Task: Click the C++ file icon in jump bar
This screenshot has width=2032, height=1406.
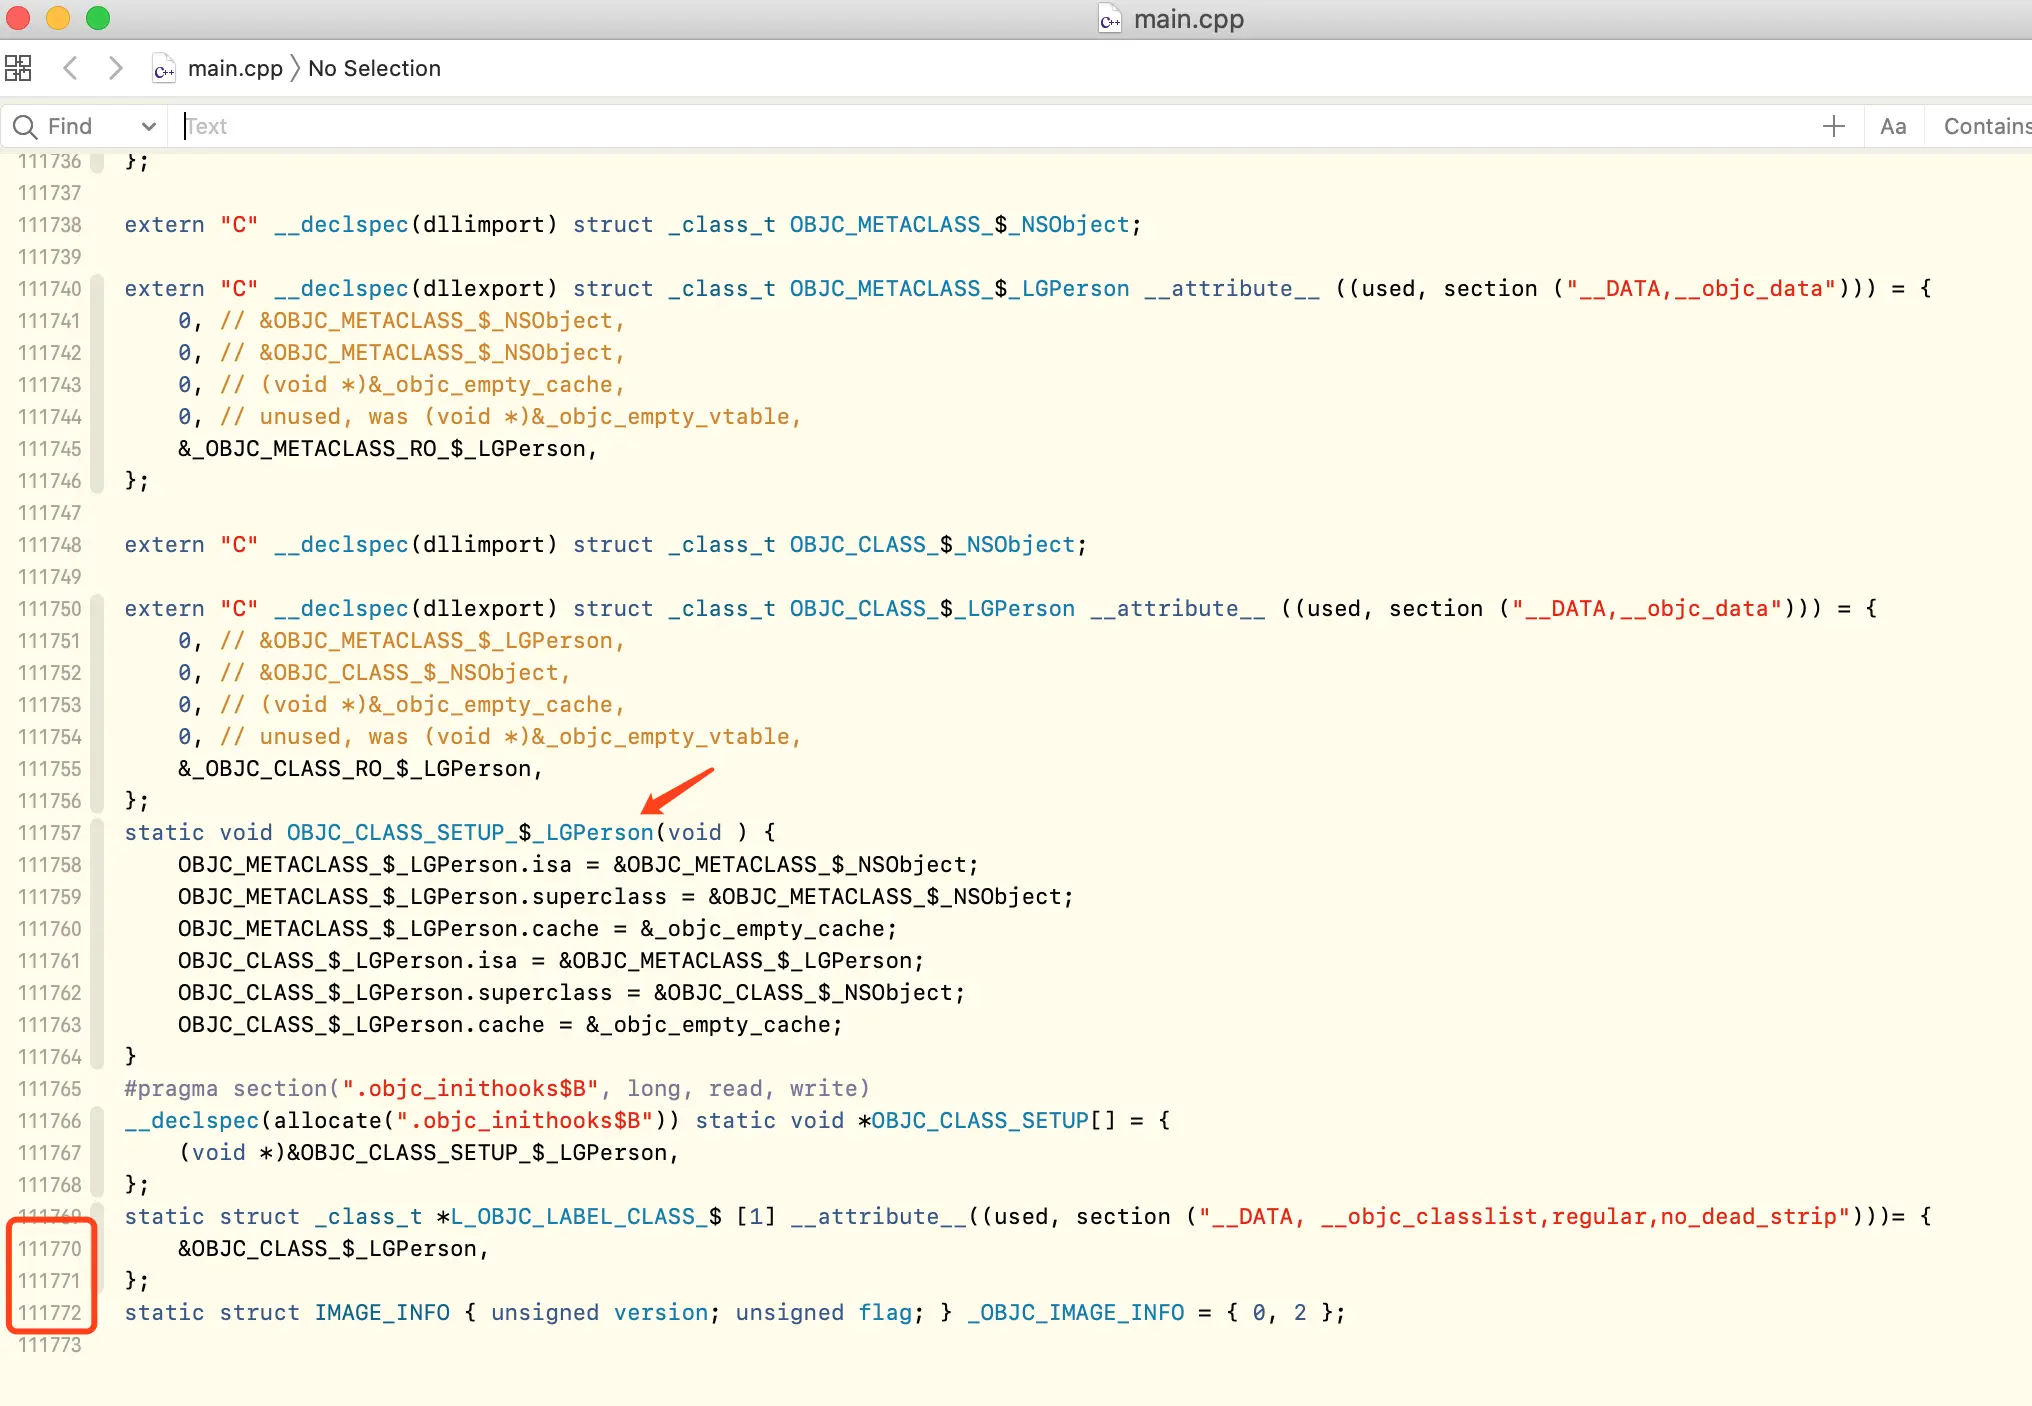Action: [163, 69]
